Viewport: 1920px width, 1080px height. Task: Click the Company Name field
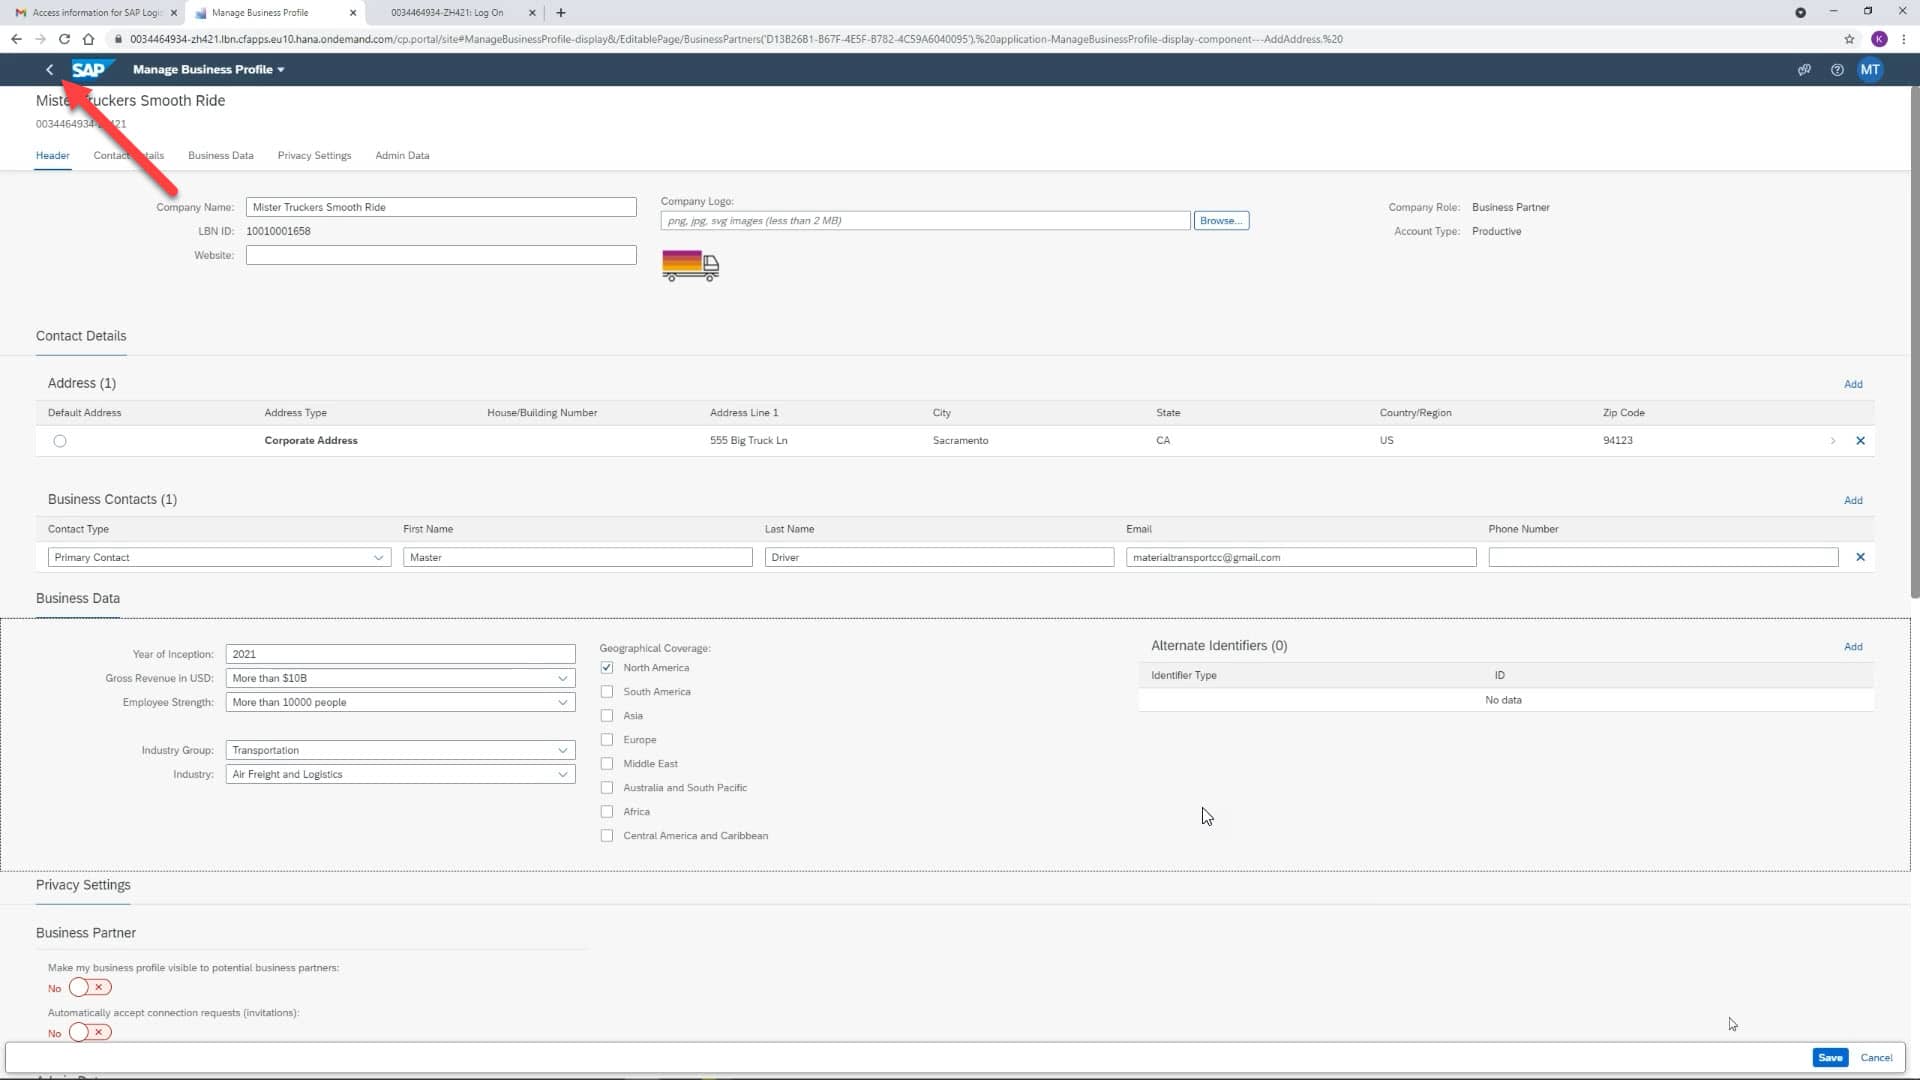pos(441,207)
